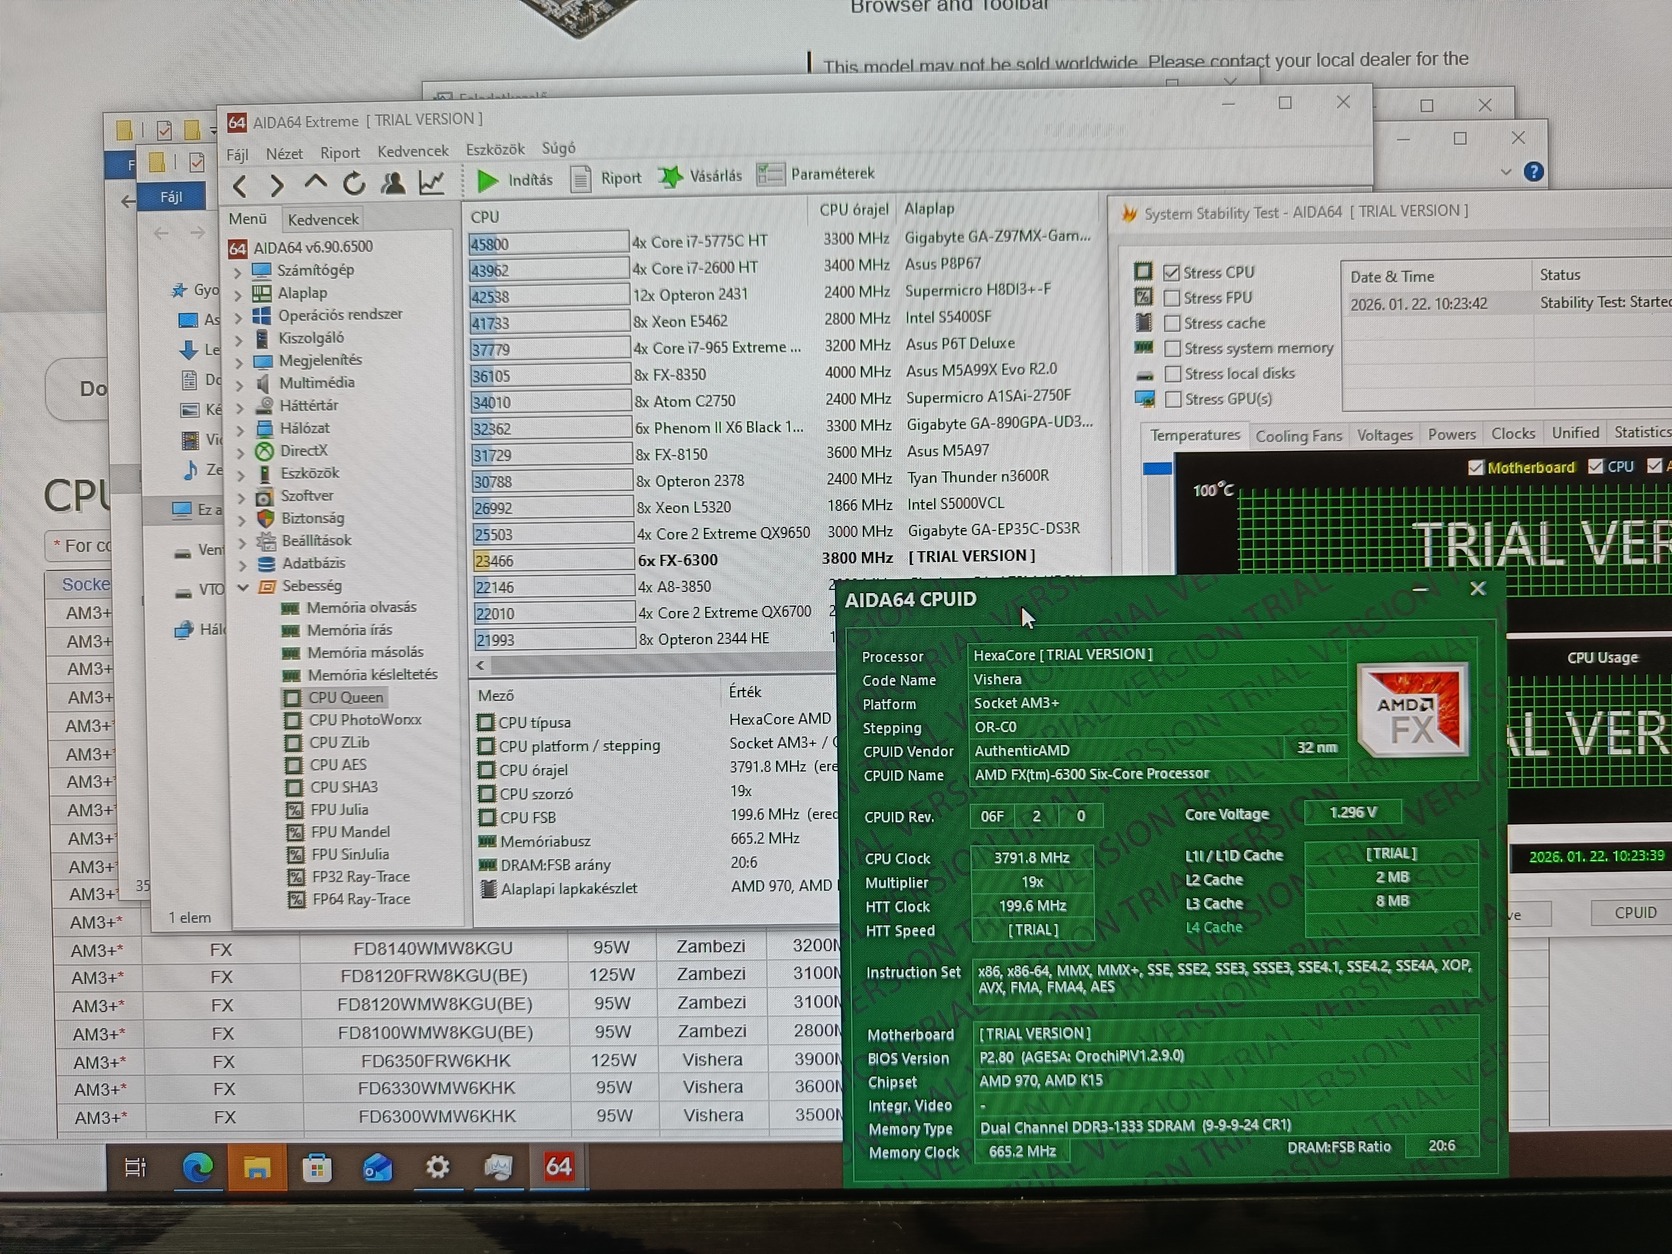Switch to the Cooling Fans tab
Image resolution: width=1672 pixels, height=1254 pixels.
pyautogui.click(x=1298, y=436)
